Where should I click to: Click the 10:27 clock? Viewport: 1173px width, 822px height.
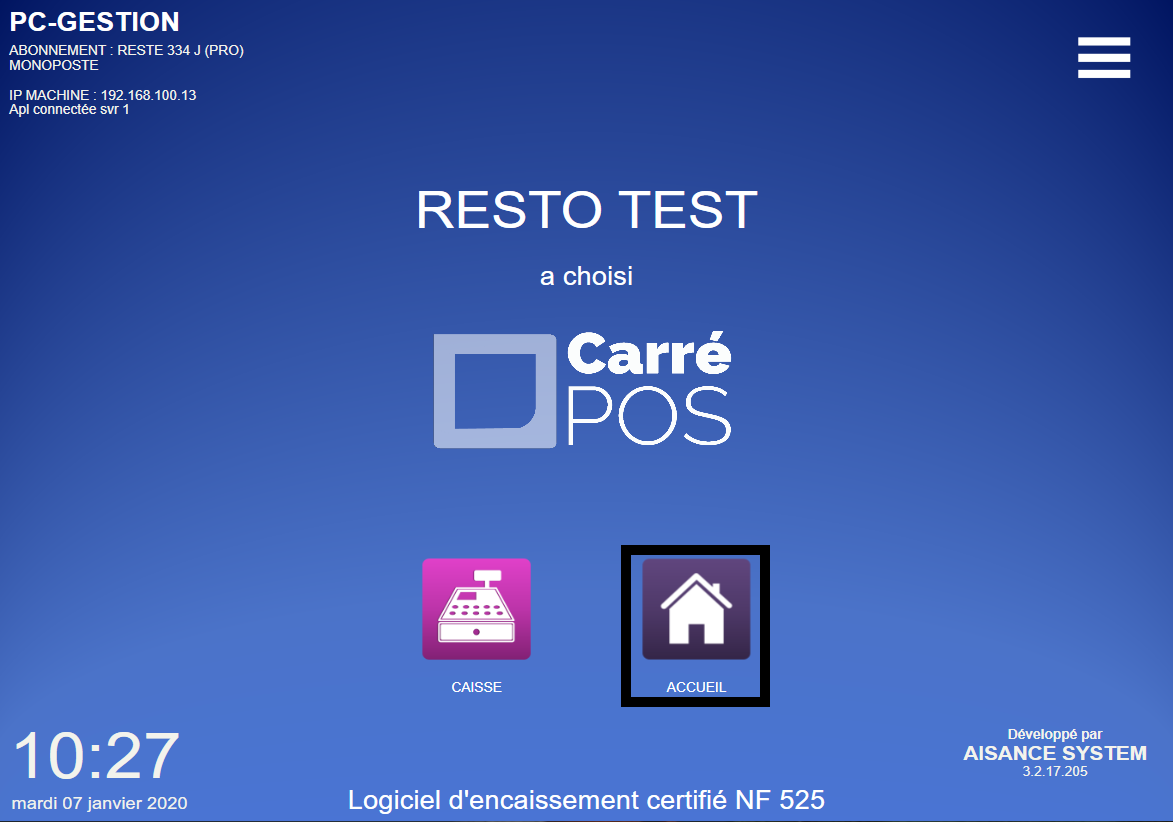pyautogui.click(x=97, y=756)
